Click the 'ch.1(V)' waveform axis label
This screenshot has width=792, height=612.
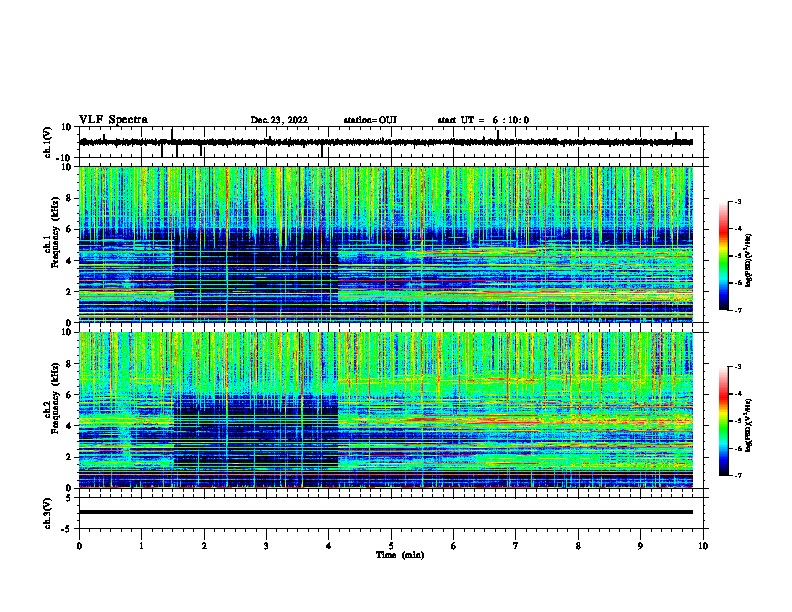pyautogui.click(x=48, y=142)
